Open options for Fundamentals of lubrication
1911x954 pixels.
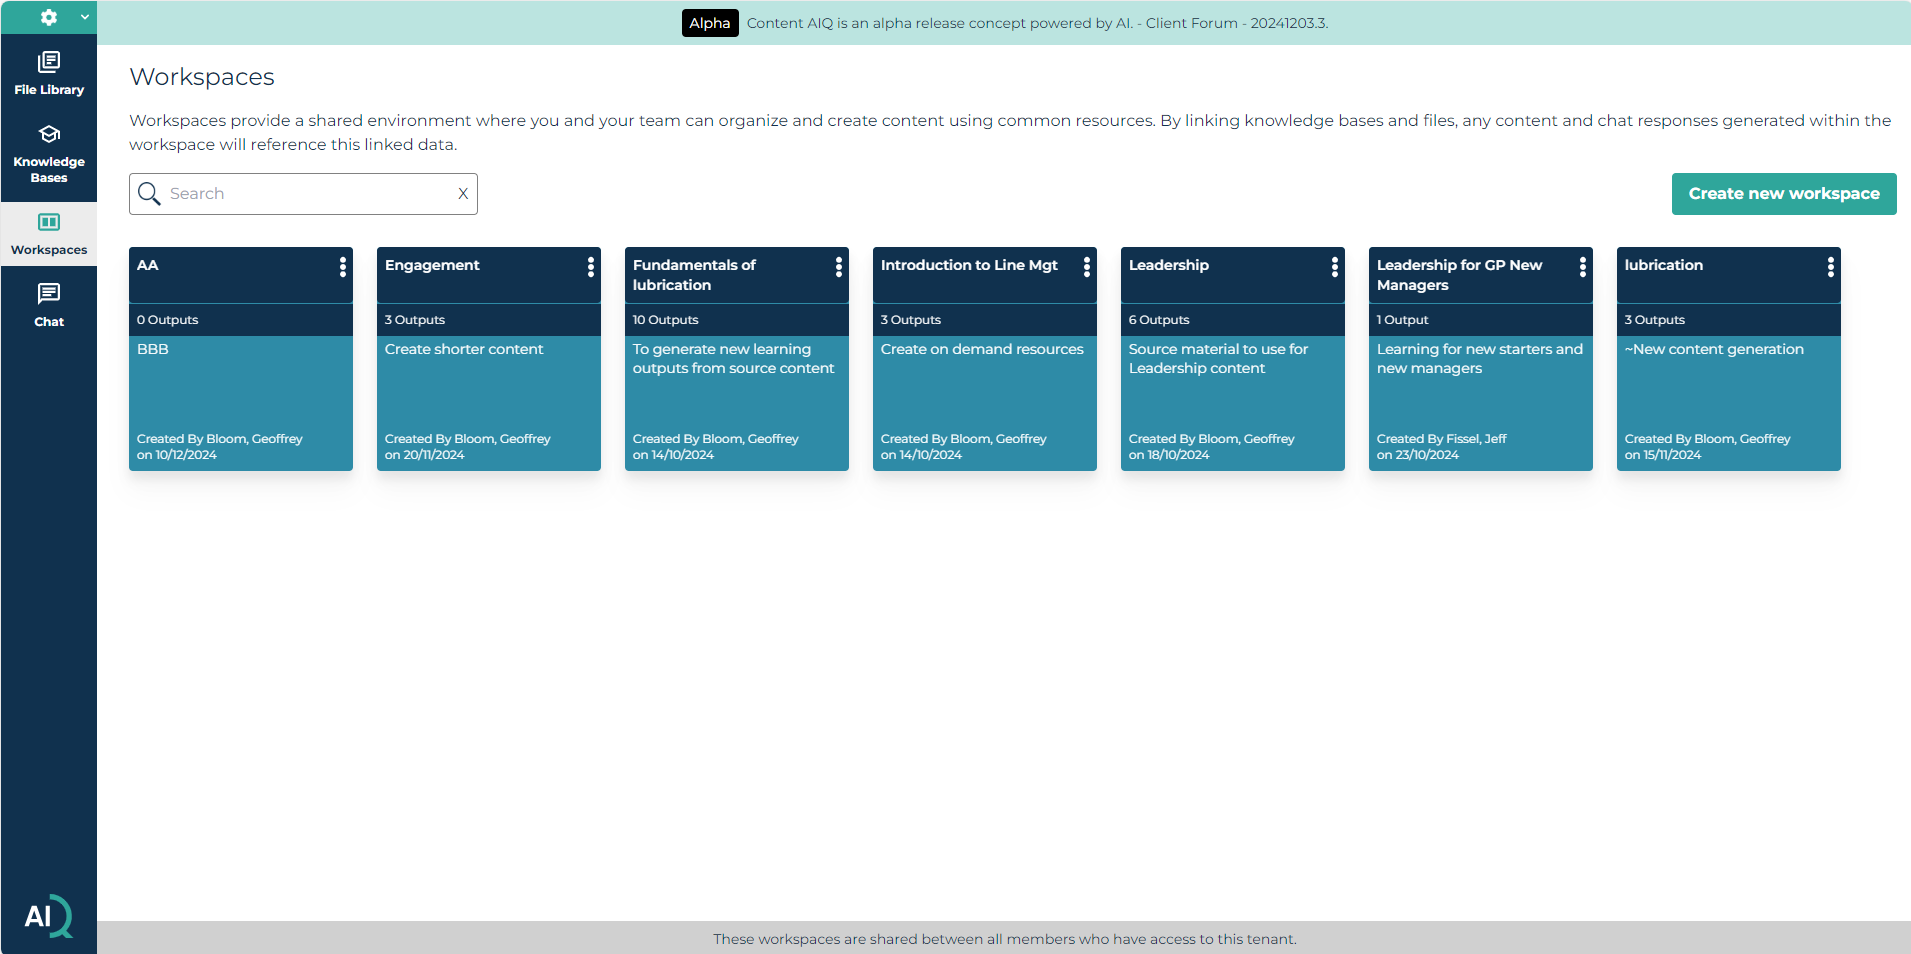839,267
